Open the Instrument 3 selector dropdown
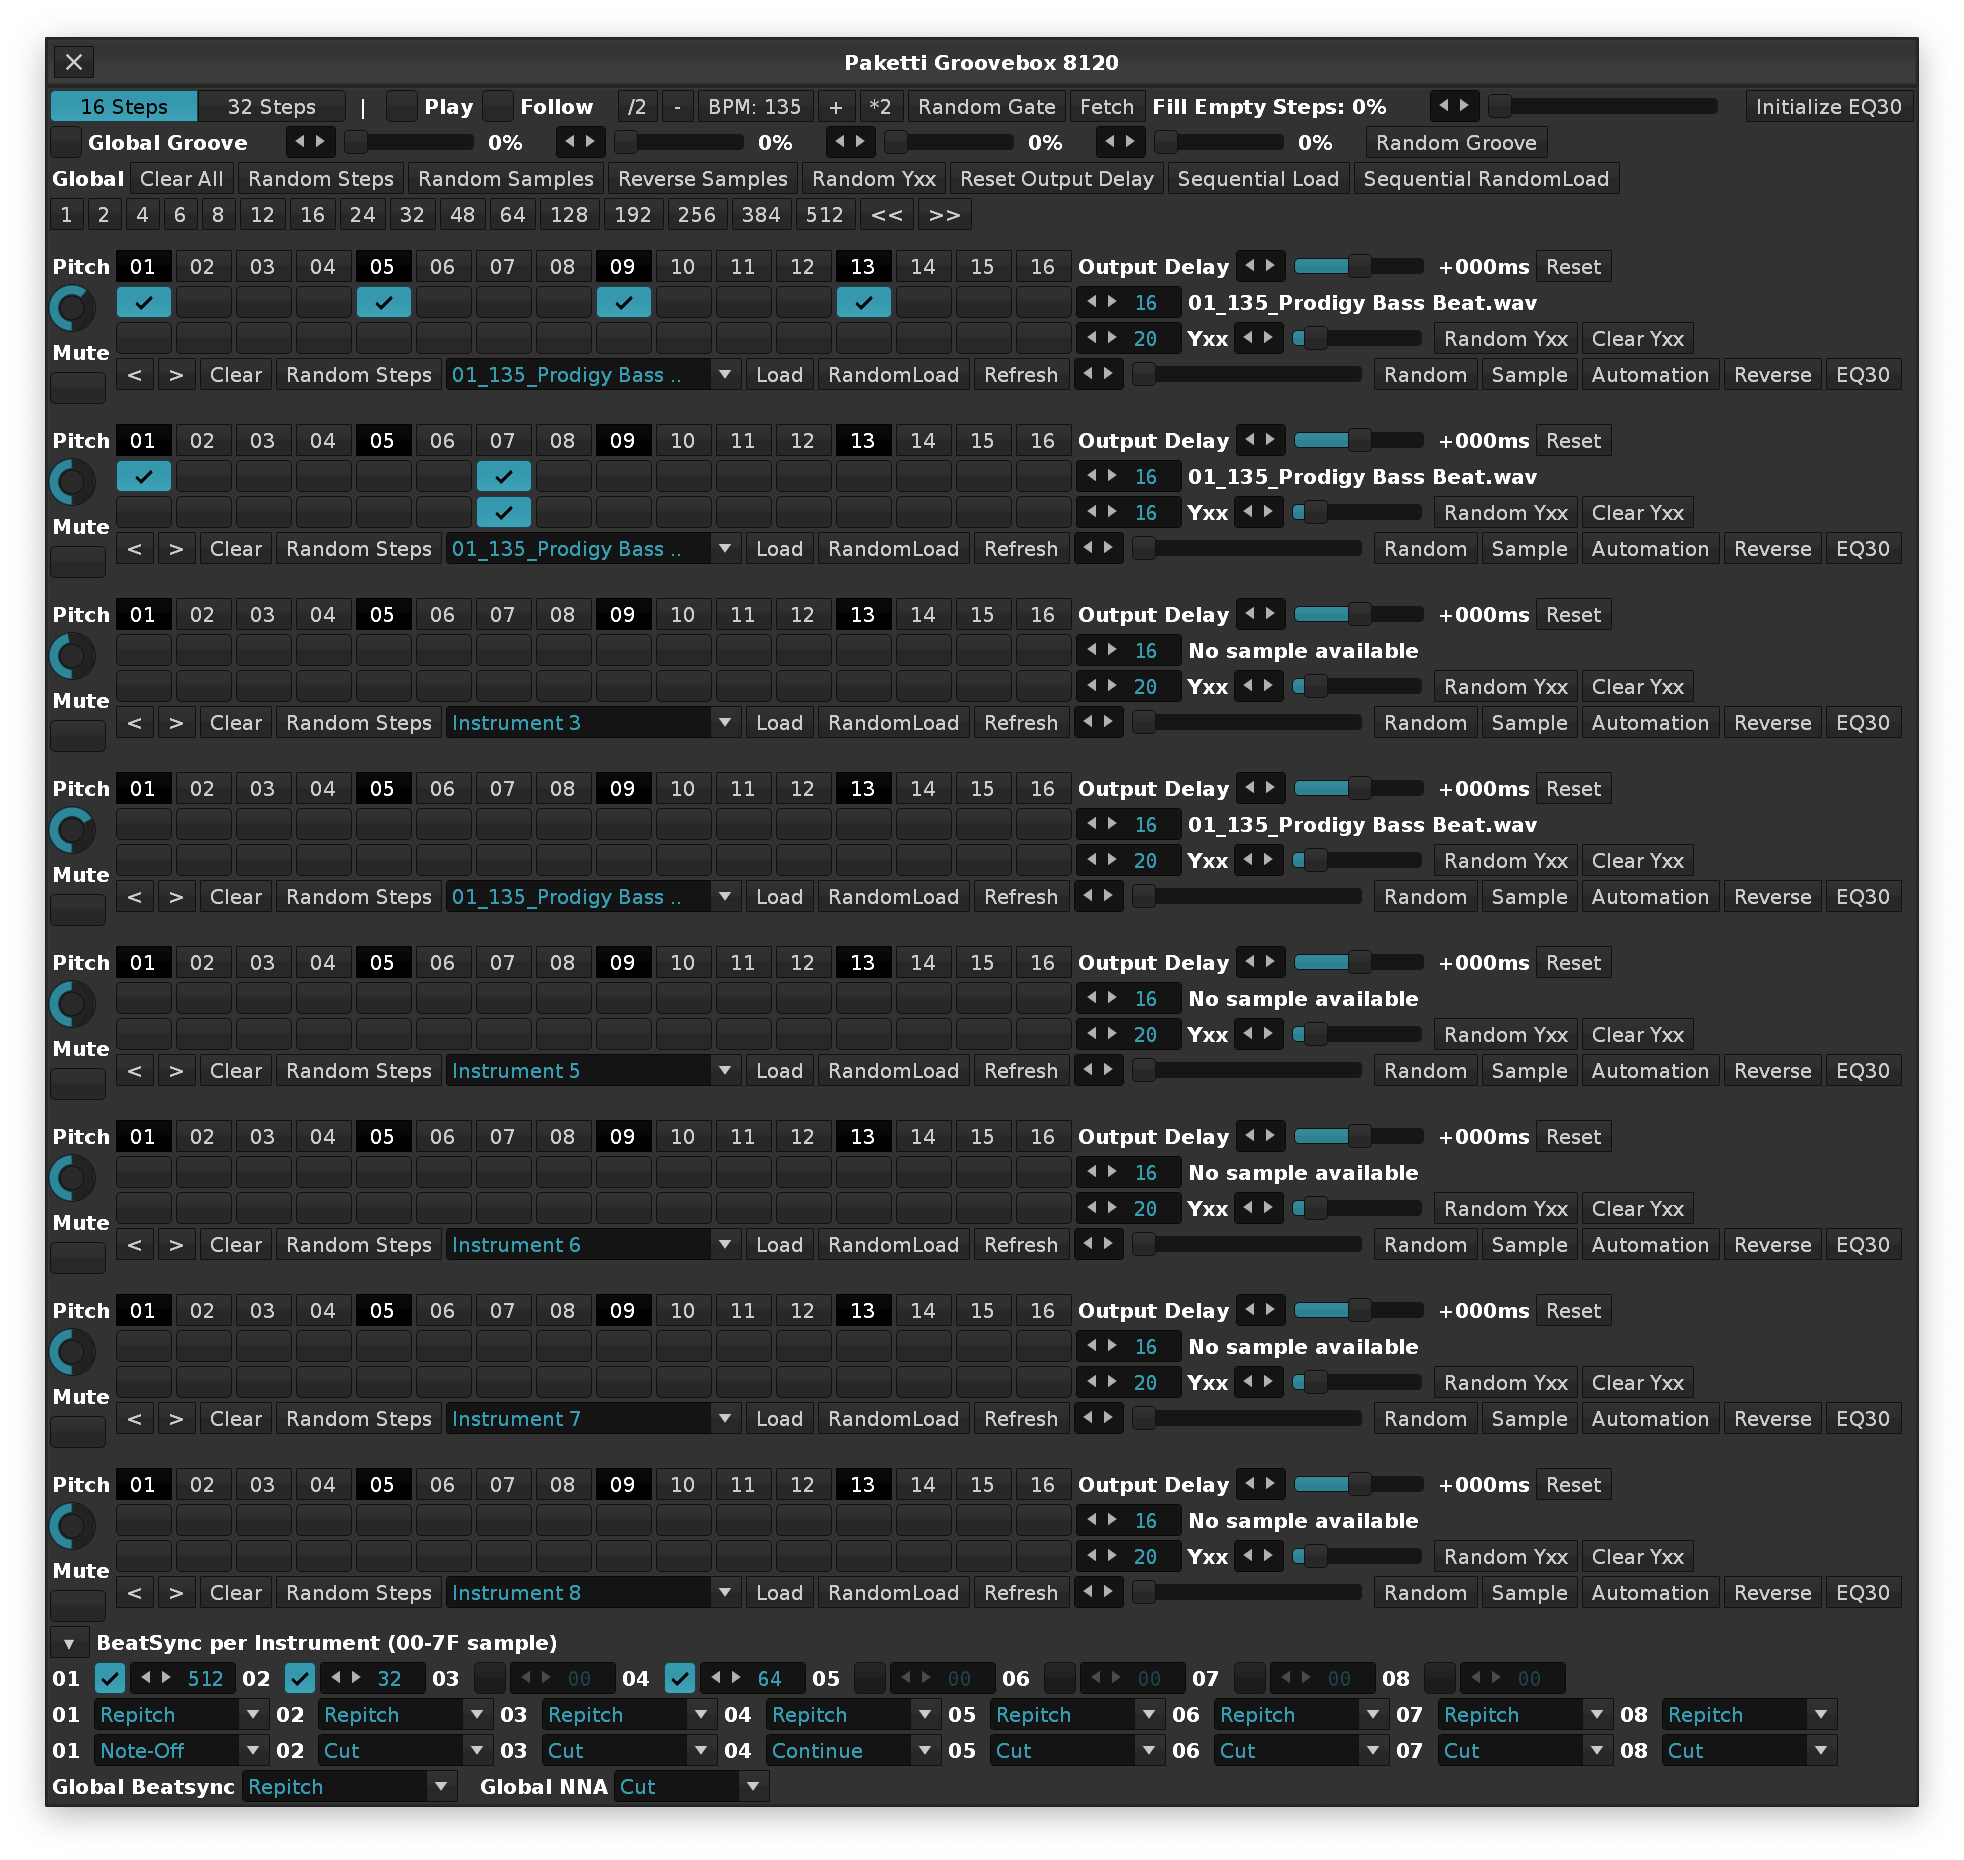 coord(592,723)
